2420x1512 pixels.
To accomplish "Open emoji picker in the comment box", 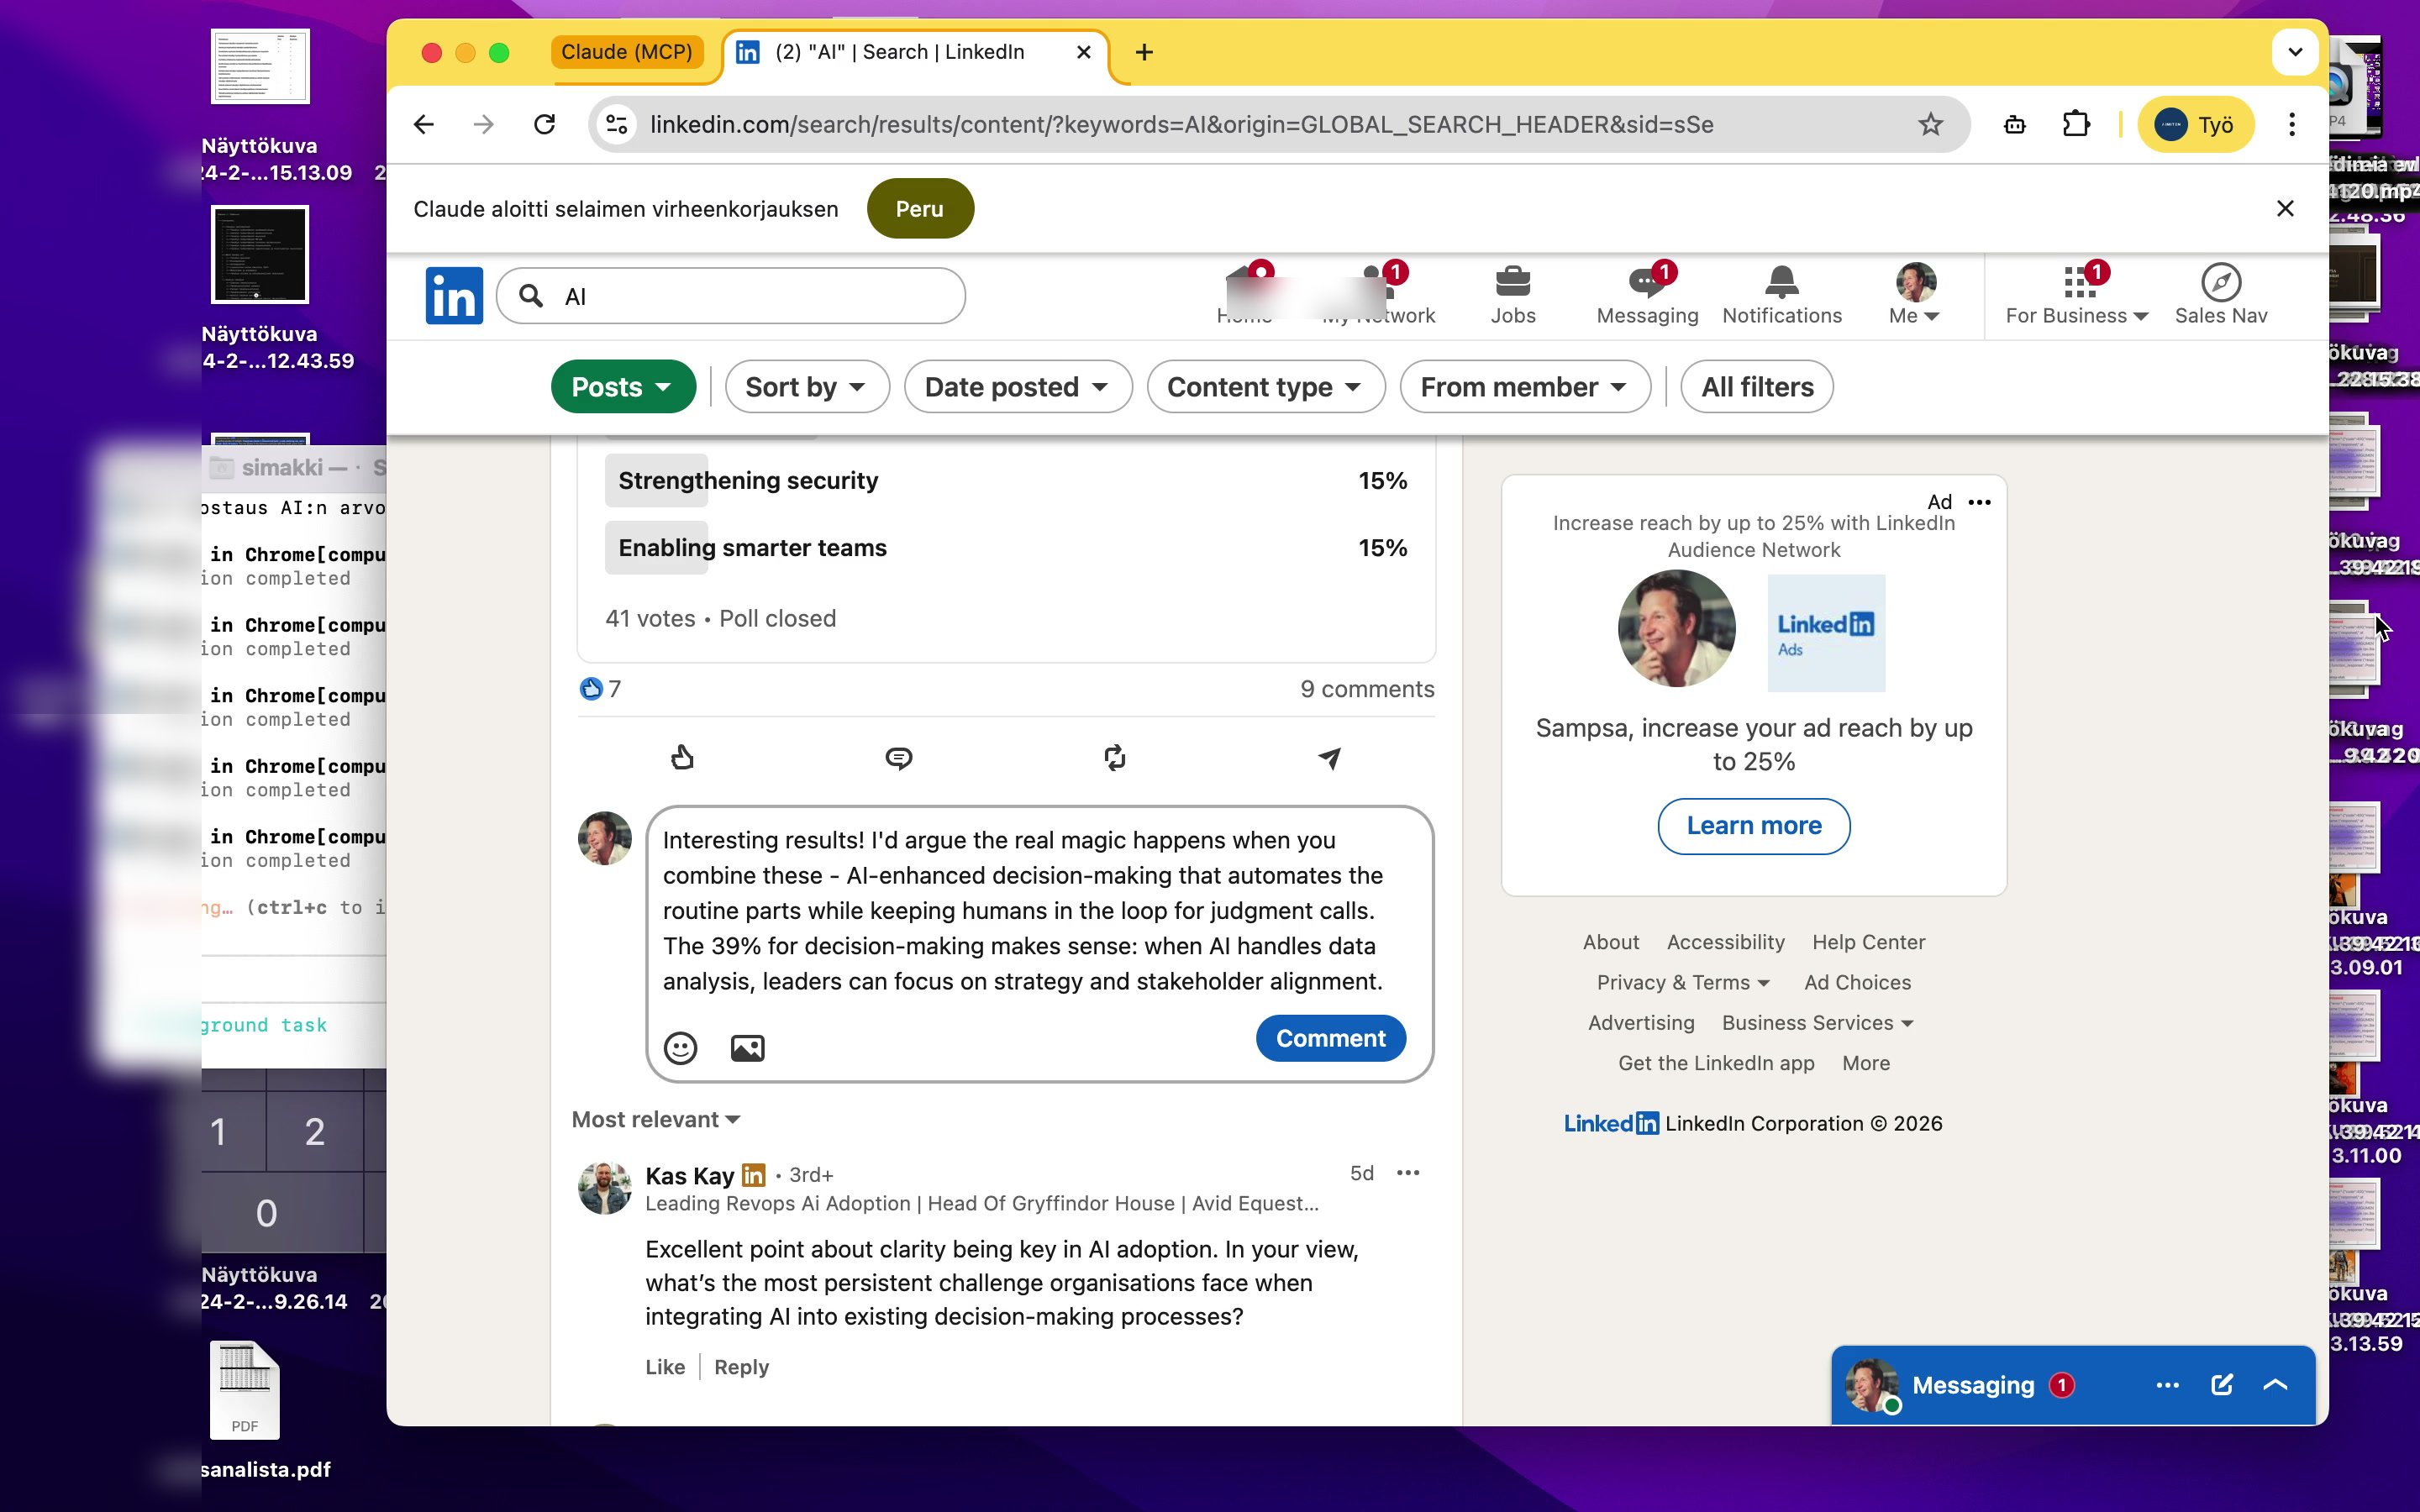I will click(x=680, y=1047).
